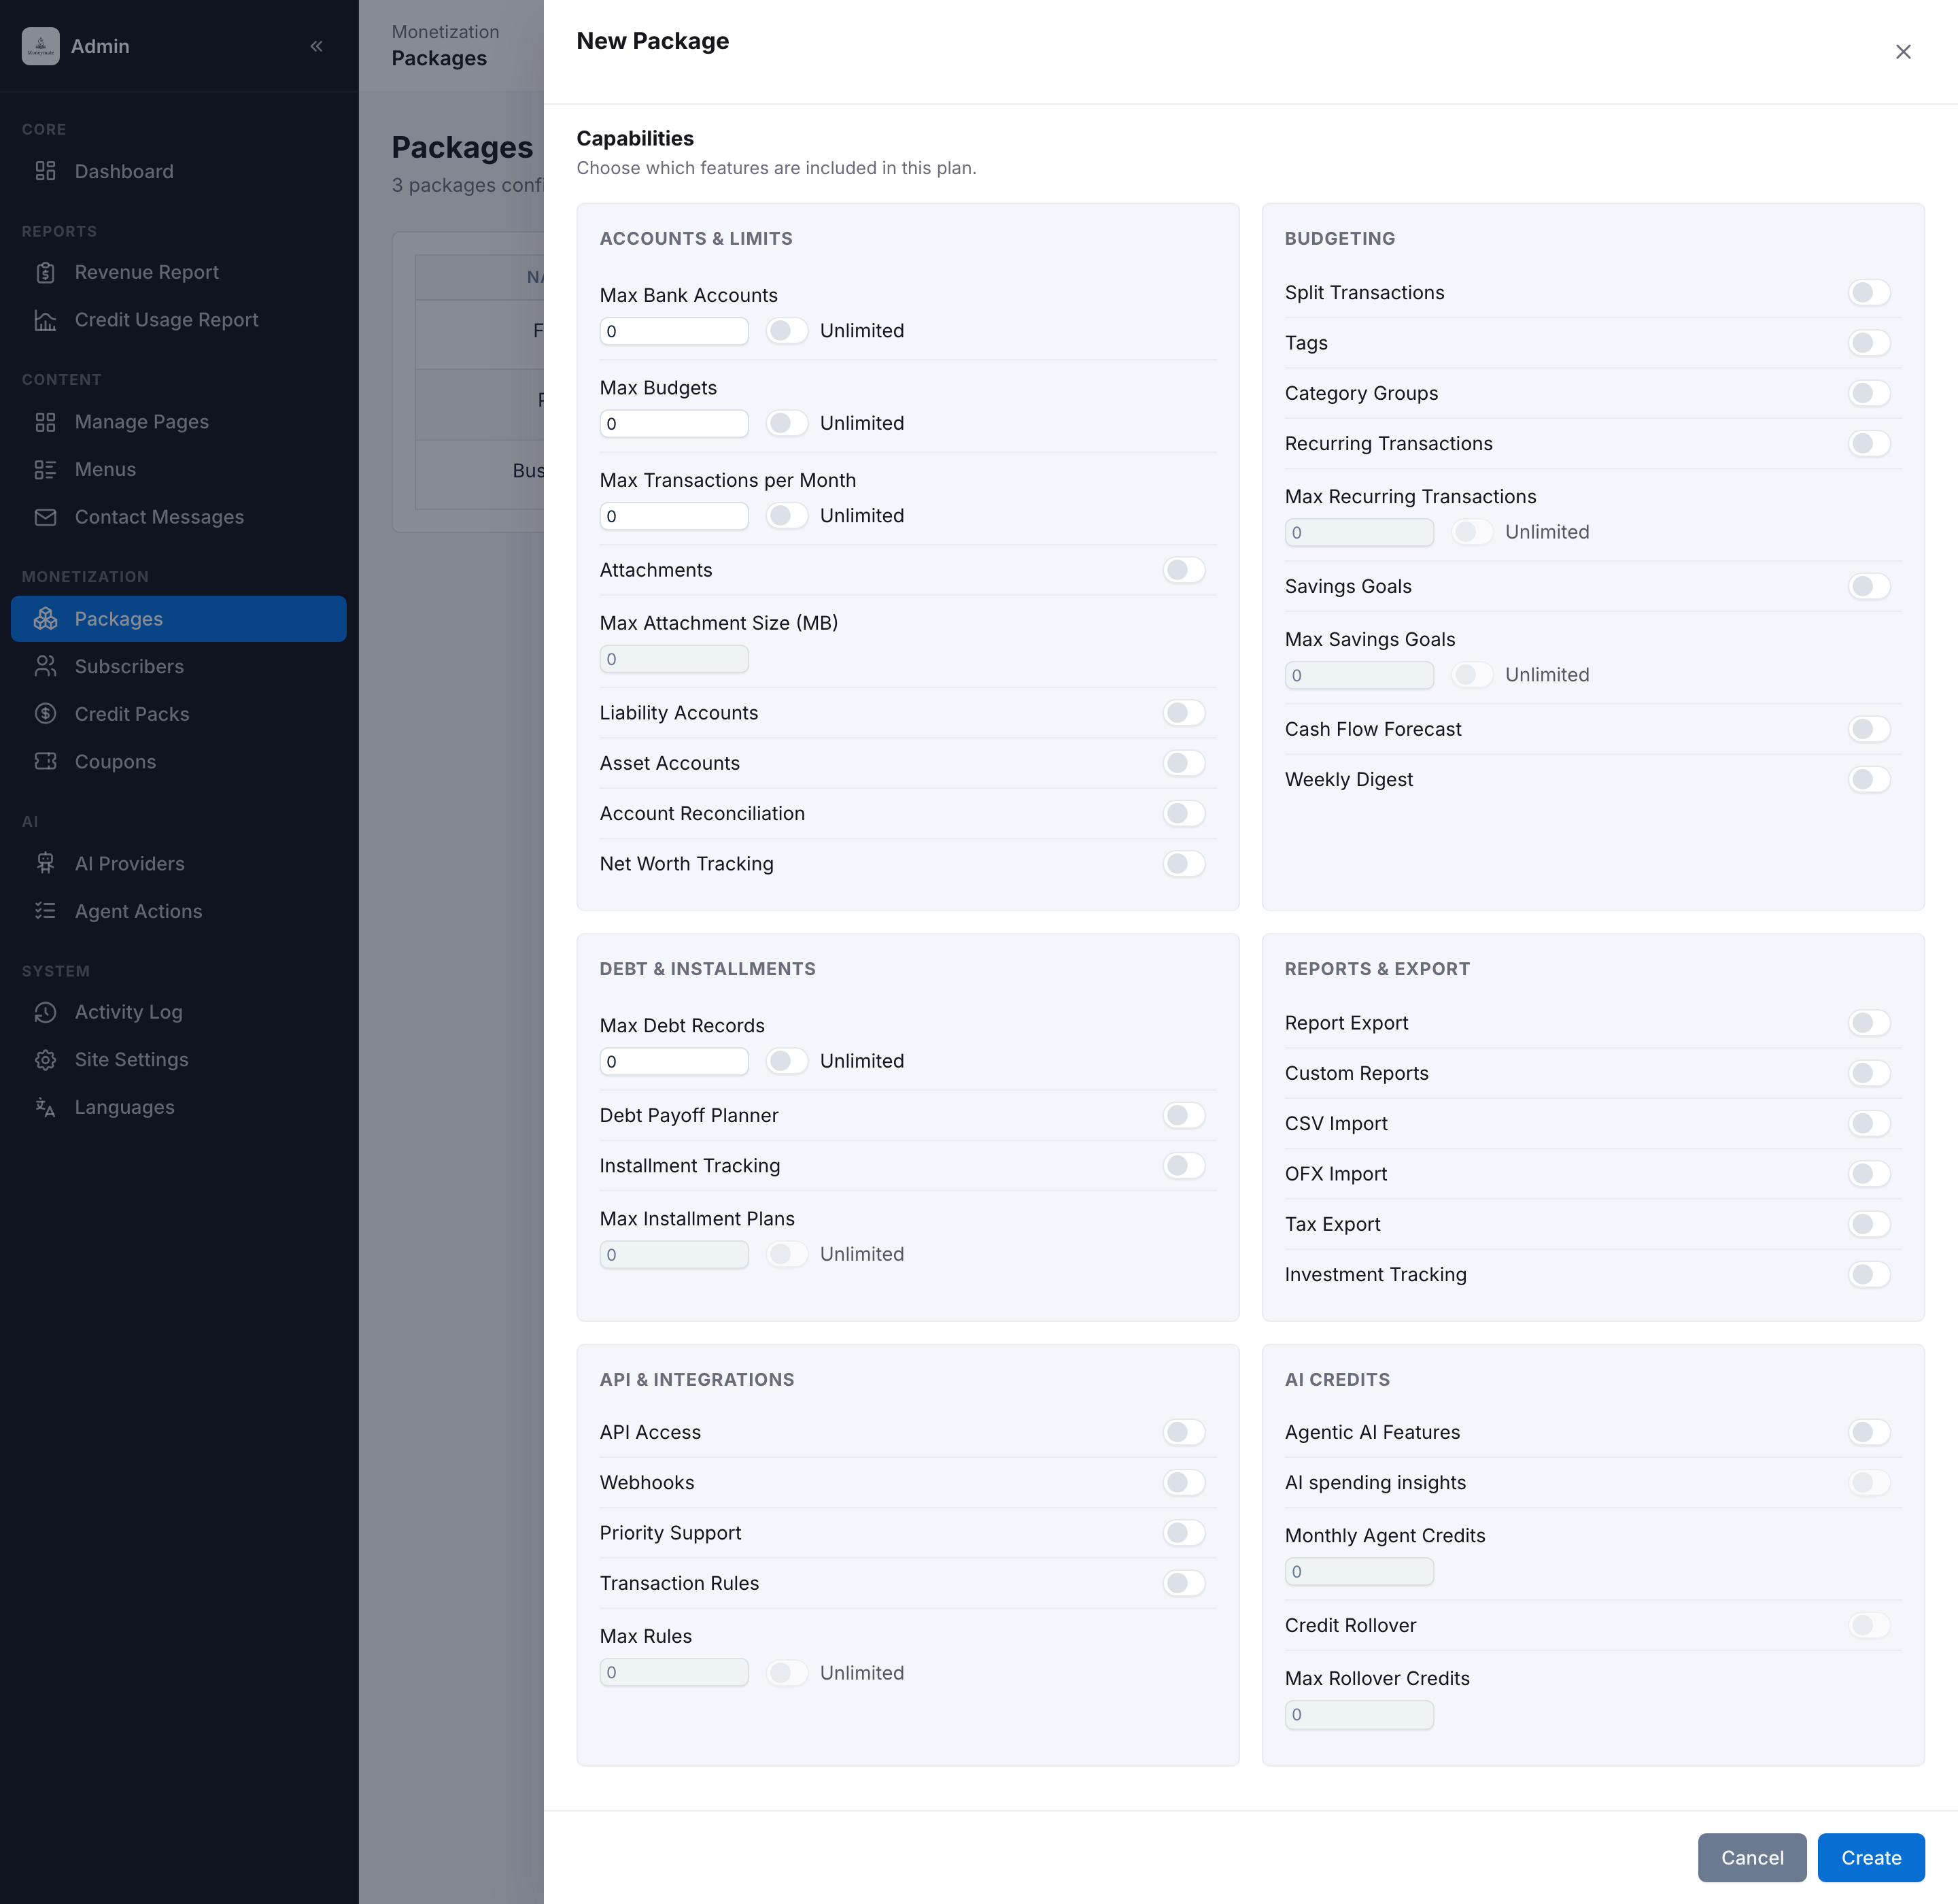Open Site Settings
The width and height of the screenshot is (1958, 1904).
tap(178, 1060)
